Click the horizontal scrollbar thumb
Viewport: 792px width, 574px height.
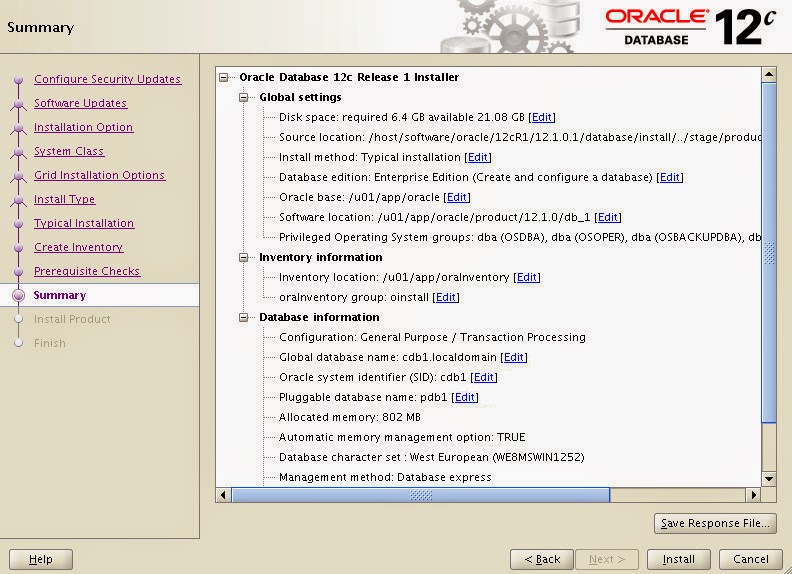coord(420,495)
